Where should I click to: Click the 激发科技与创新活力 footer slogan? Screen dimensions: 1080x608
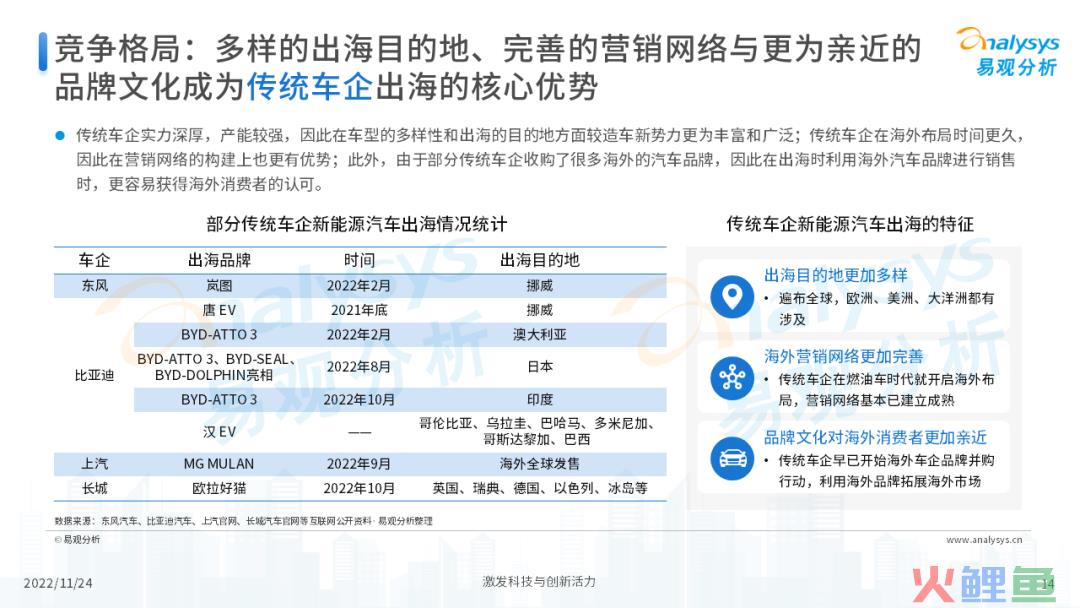(x=539, y=581)
